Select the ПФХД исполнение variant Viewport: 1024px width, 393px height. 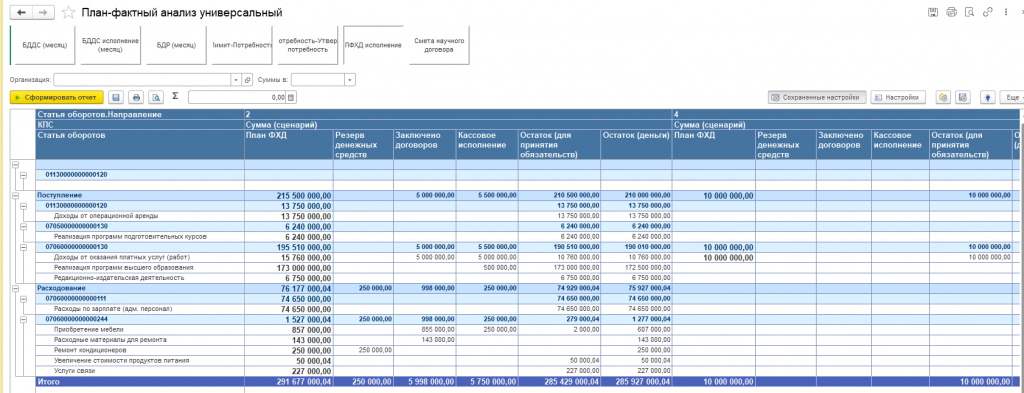coord(373,45)
